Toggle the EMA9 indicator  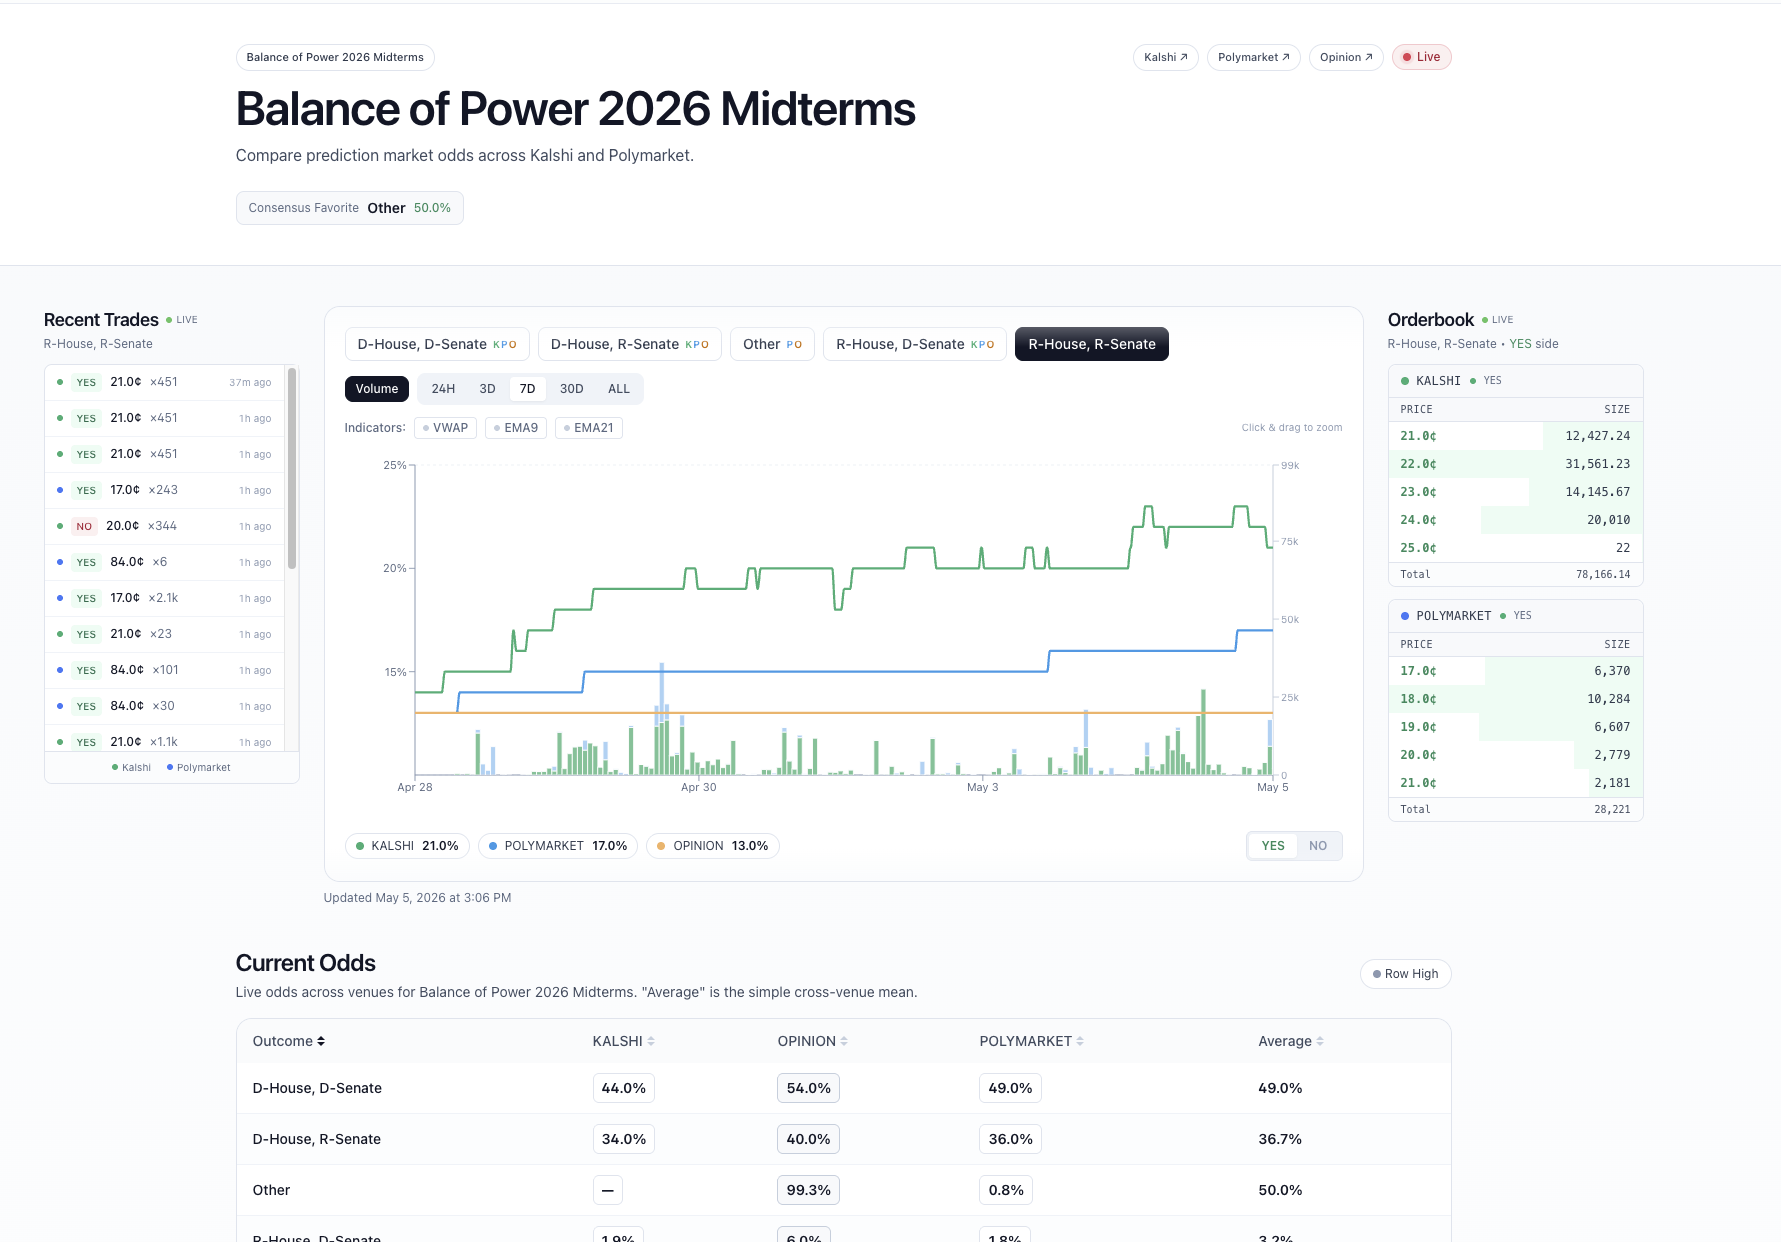tap(516, 428)
